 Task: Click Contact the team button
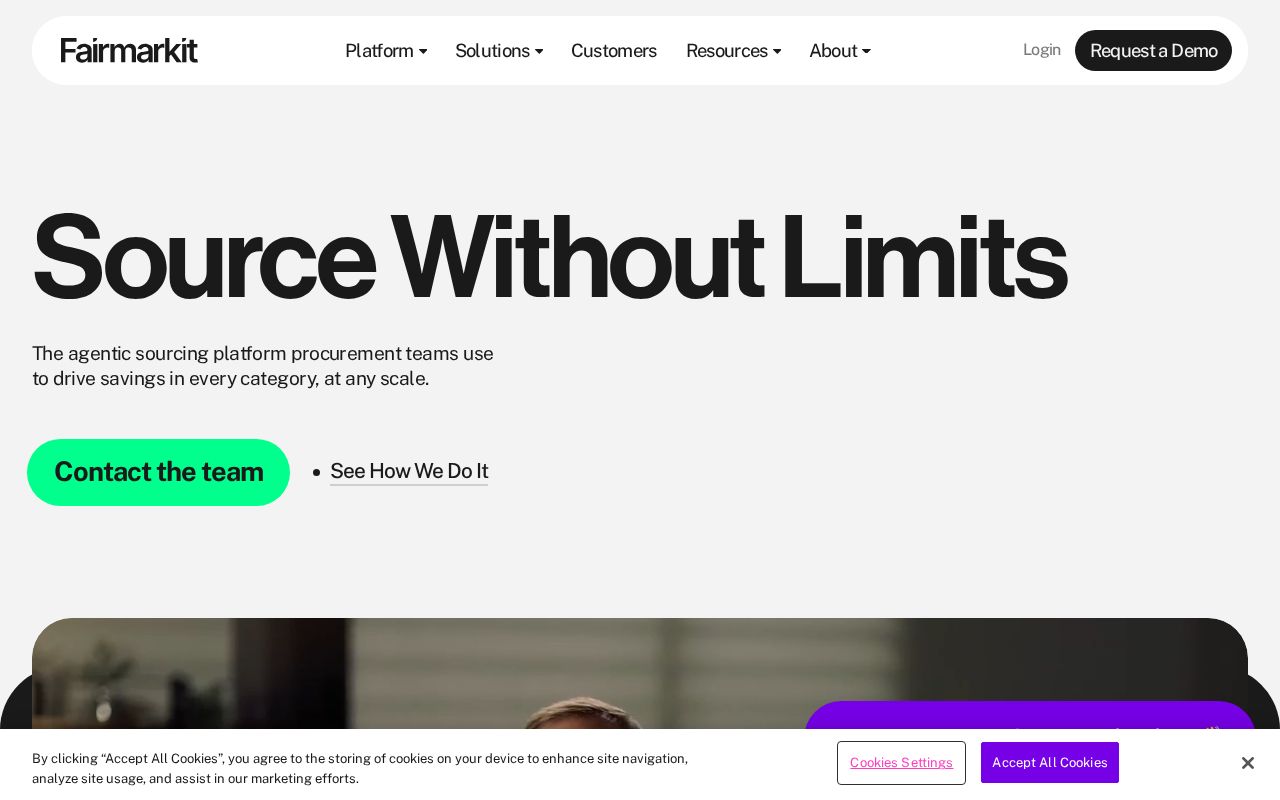point(158,472)
